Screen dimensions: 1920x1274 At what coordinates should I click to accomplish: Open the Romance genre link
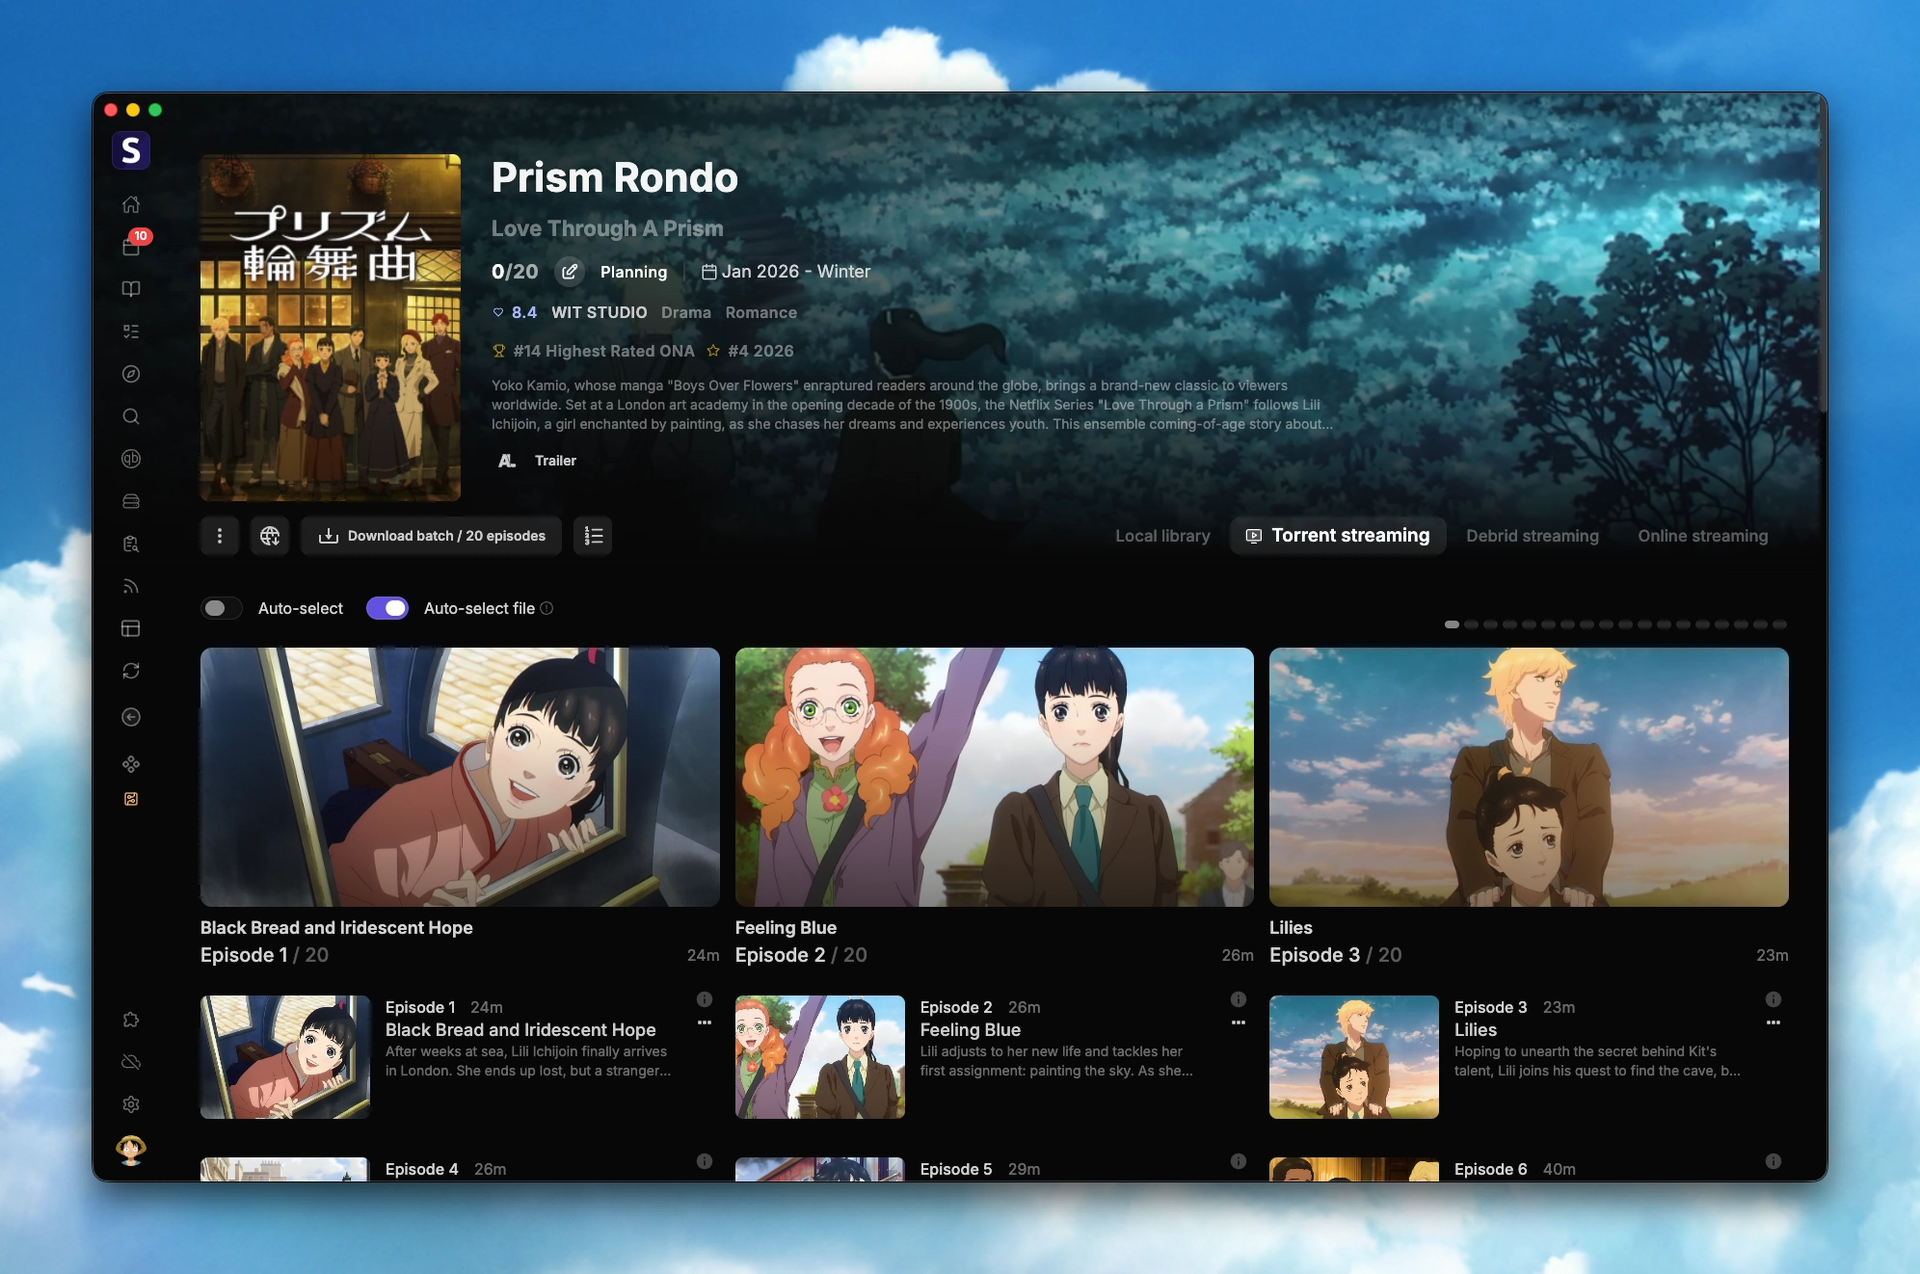click(761, 313)
